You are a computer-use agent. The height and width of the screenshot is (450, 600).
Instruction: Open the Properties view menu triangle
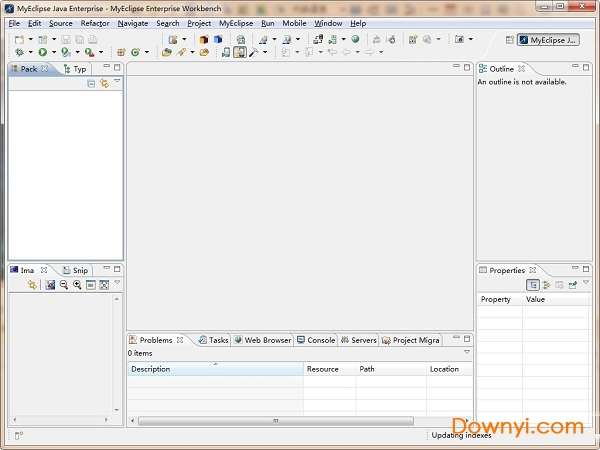tap(586, 283)
